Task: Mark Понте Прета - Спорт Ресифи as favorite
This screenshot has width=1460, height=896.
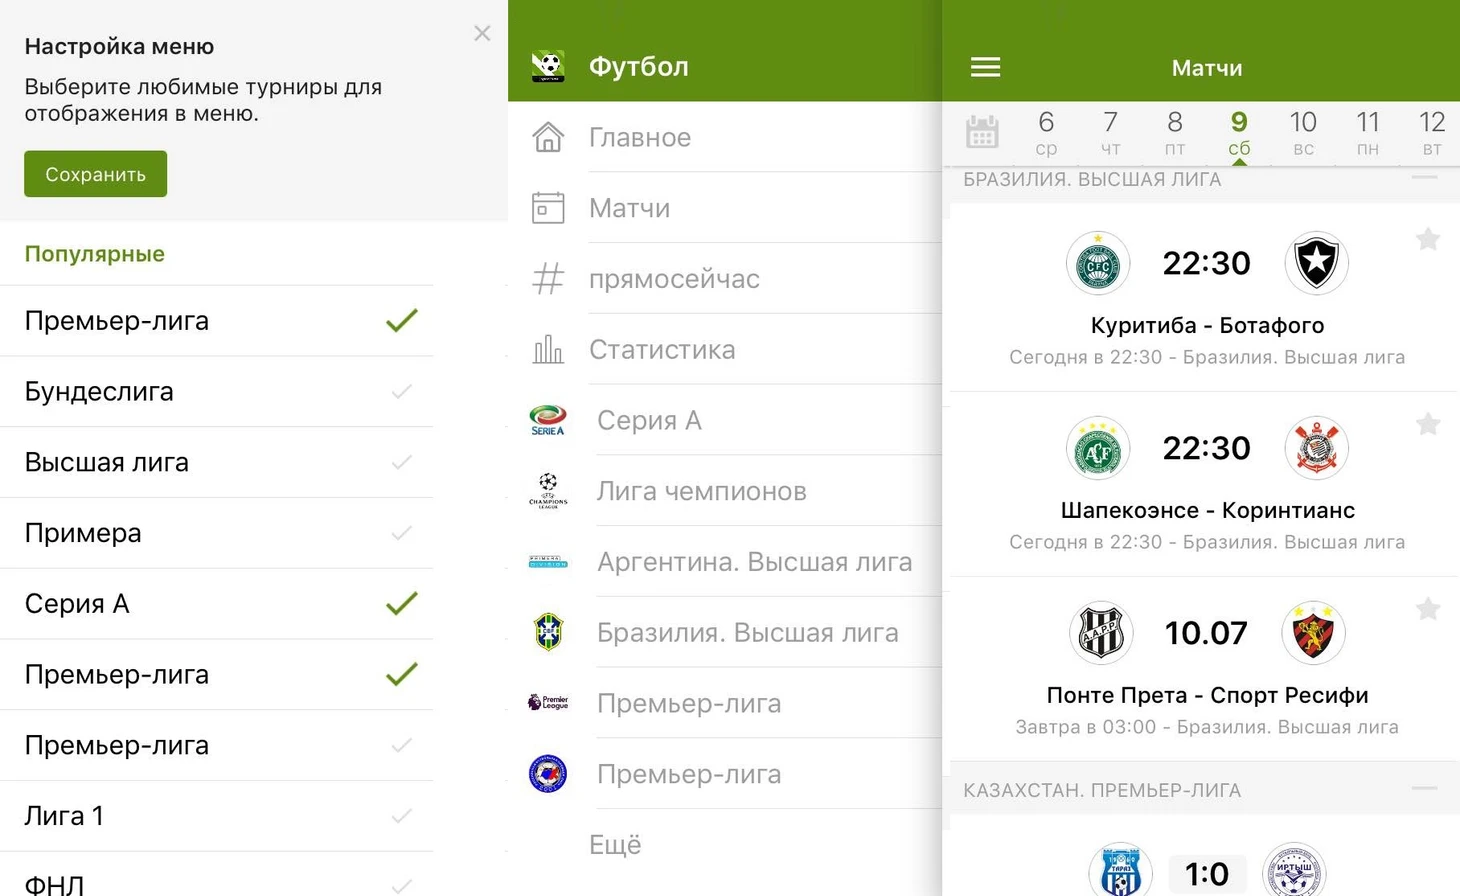Action: point(1427,609)
